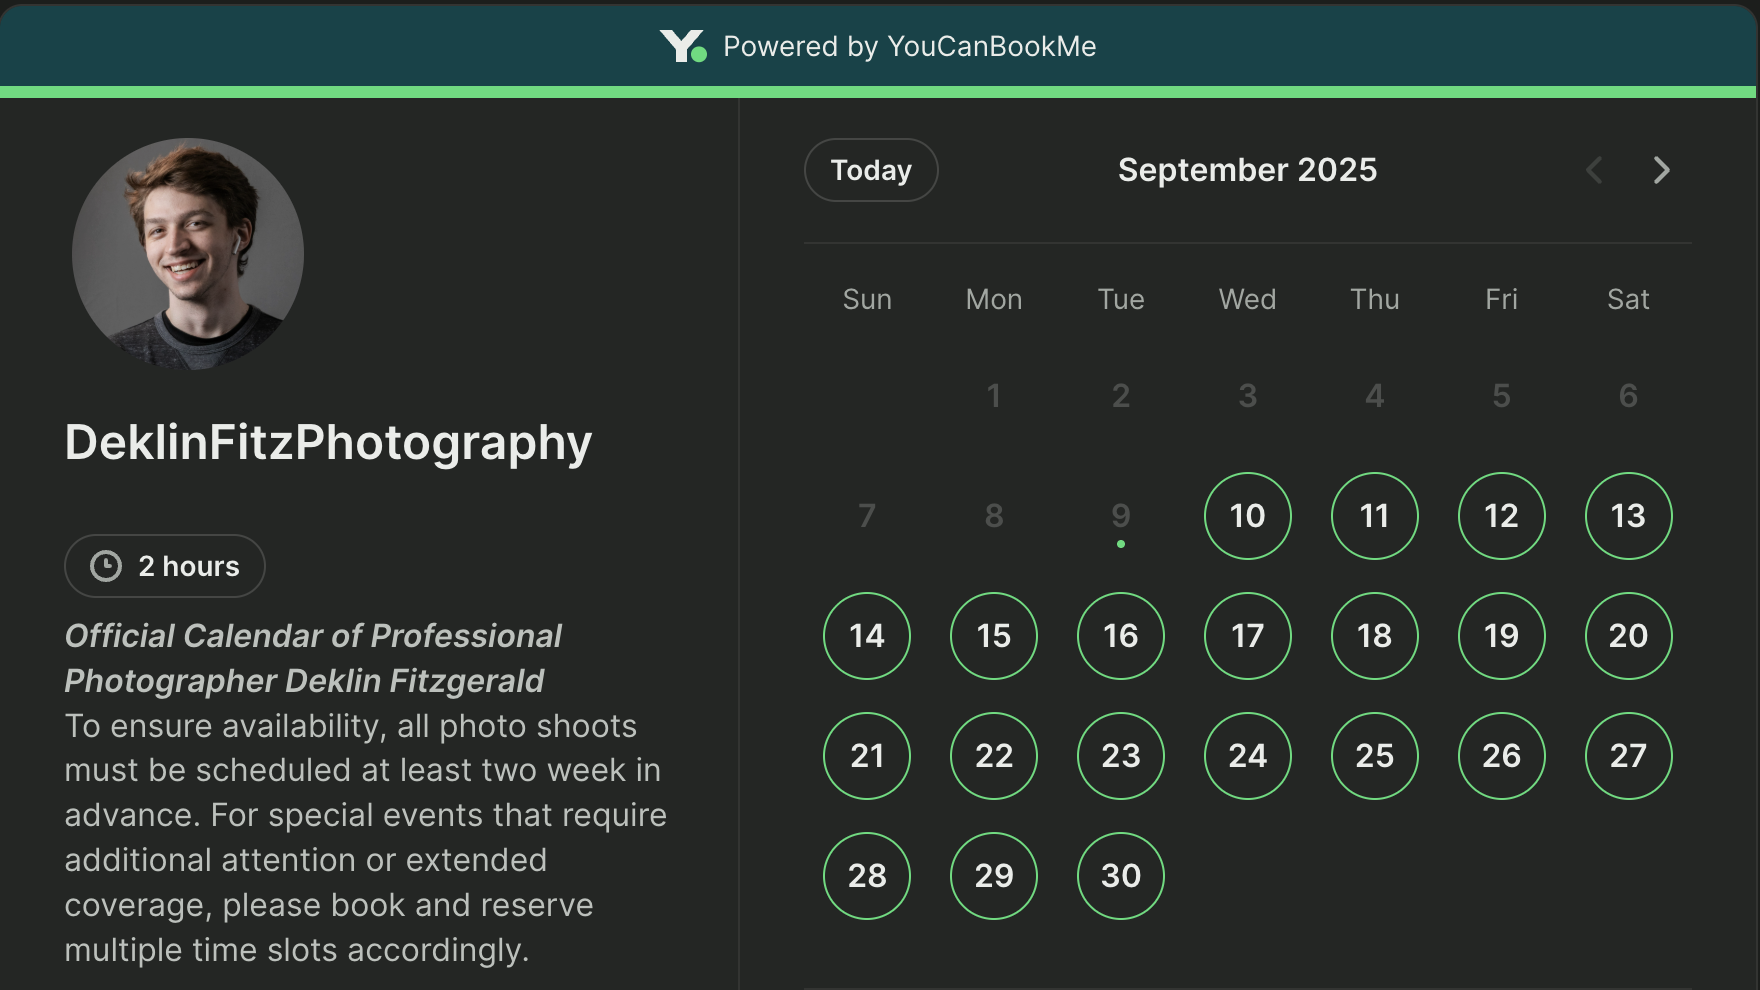Select Wednesday the 24th
Image resolution: width=1760 pixels, height=990 pixels.
coord(1247,756)
